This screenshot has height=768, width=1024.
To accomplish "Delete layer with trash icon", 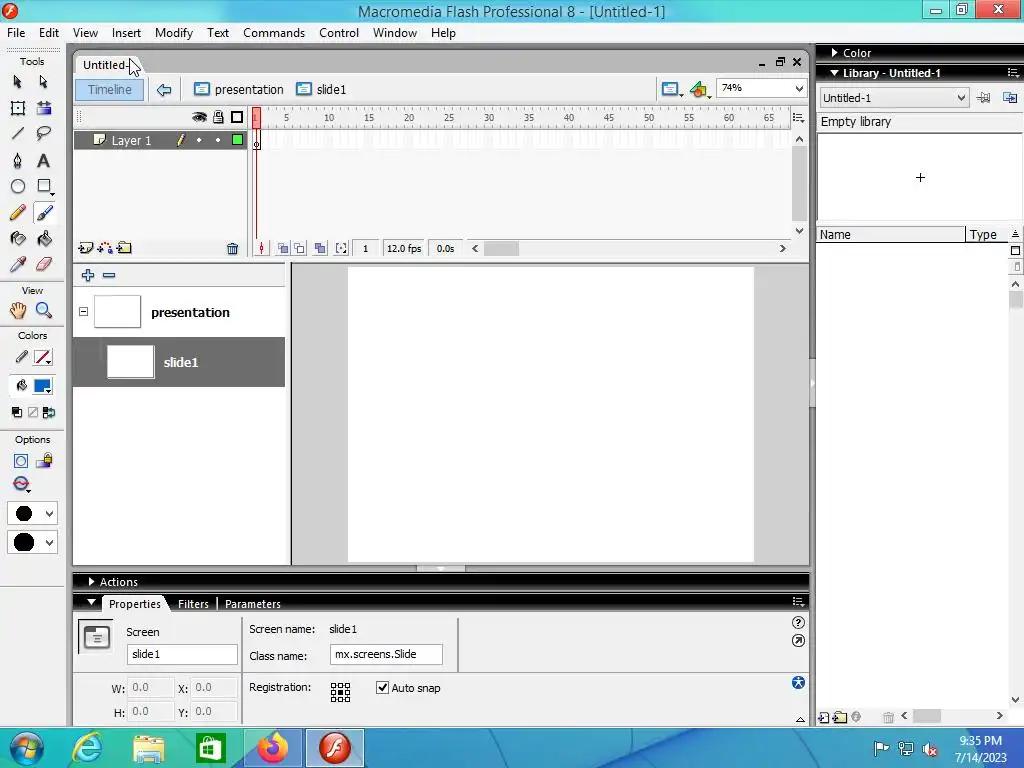I will [232, 248].
